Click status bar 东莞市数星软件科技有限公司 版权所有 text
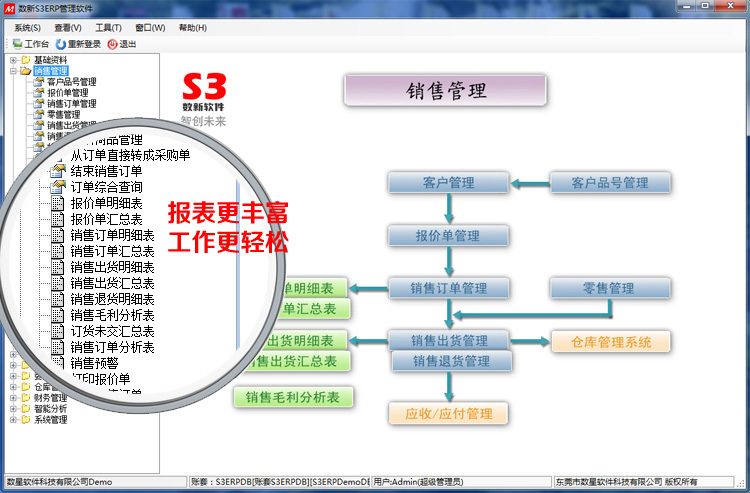 (x=626, y=482)
